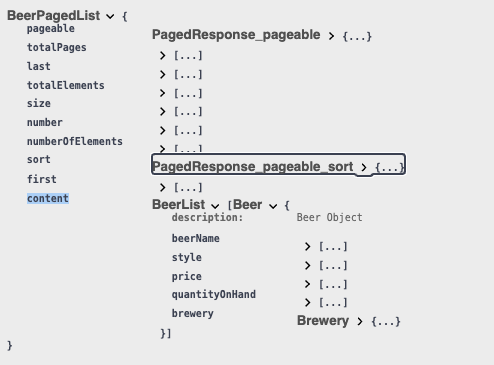
Task: Expand the quantityOnHand property arrow
Action: pos(307,302)
